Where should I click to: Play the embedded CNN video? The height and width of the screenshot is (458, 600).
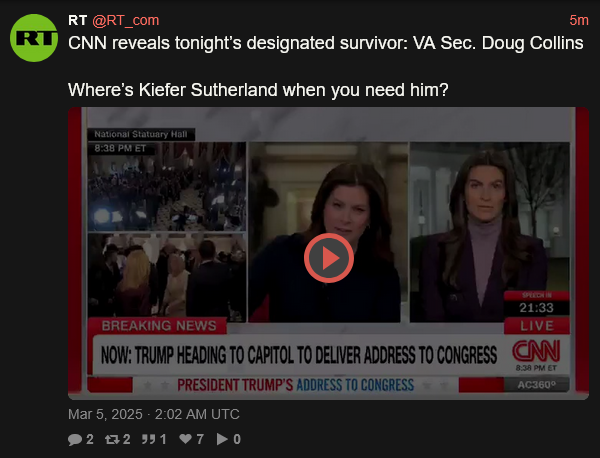tap(329, 258)
